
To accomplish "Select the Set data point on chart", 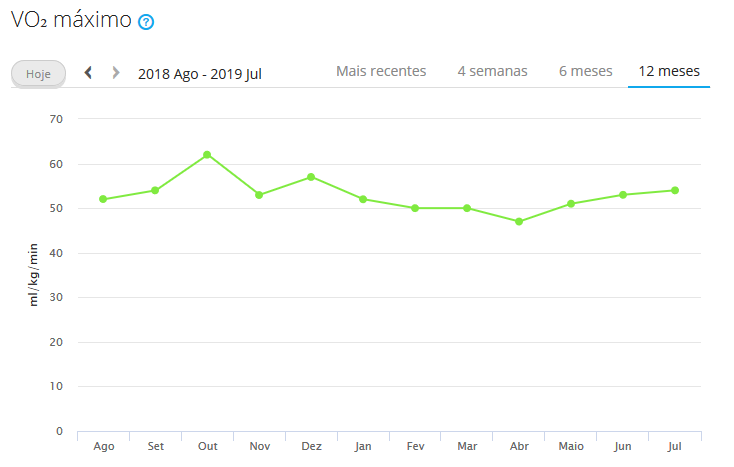I will click(x=155, y=190).
